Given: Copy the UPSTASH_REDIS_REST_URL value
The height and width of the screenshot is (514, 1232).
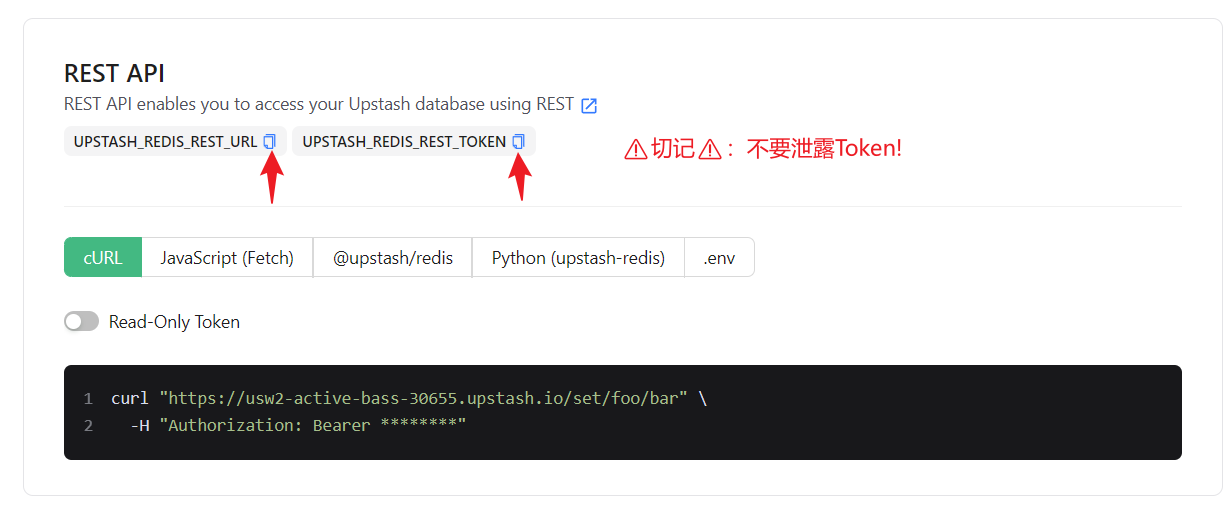Looking at the screenshot, I should (269, 142).
